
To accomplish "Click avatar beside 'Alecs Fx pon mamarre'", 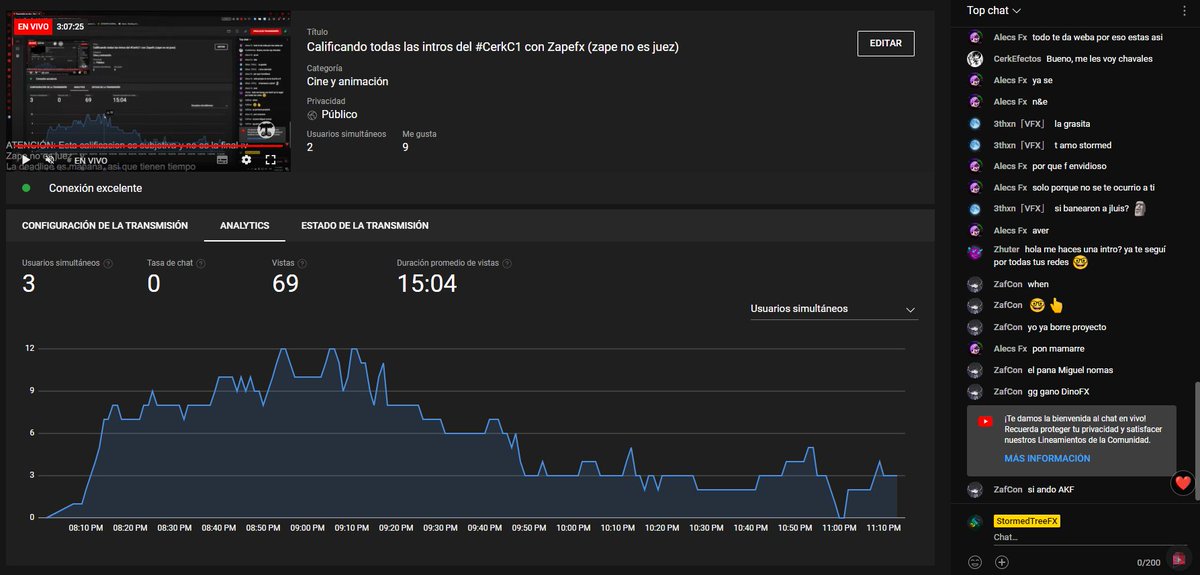I will (975, 348).
